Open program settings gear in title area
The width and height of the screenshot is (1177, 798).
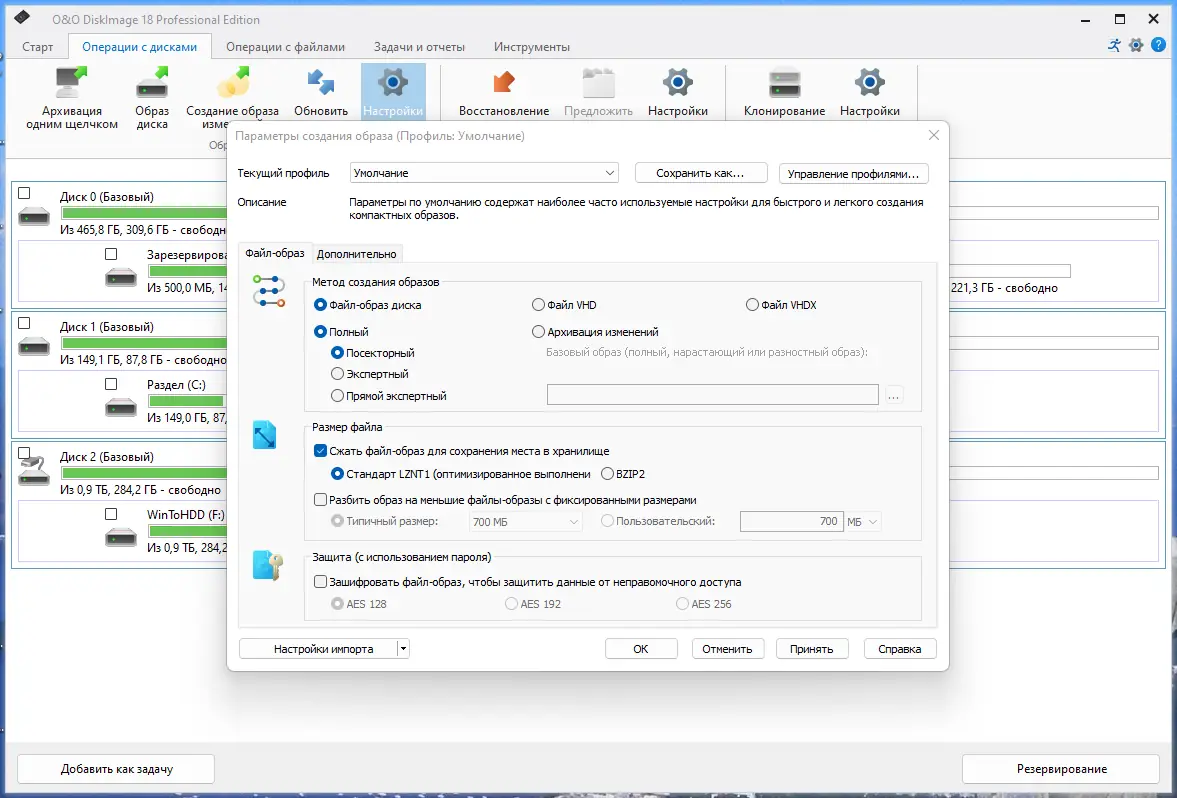click(1136, 45)
